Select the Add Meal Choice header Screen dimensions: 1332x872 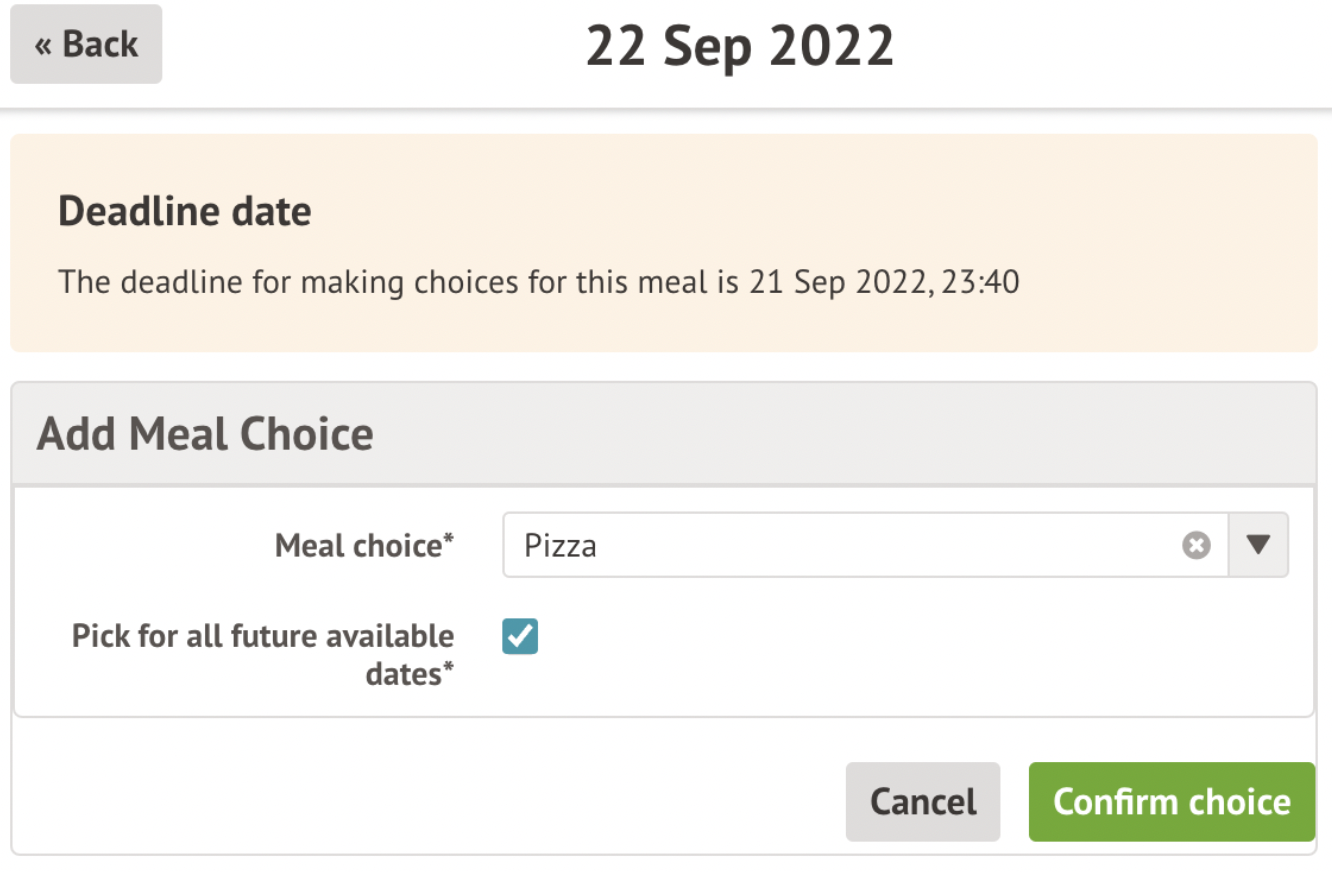tap(204, 433)
